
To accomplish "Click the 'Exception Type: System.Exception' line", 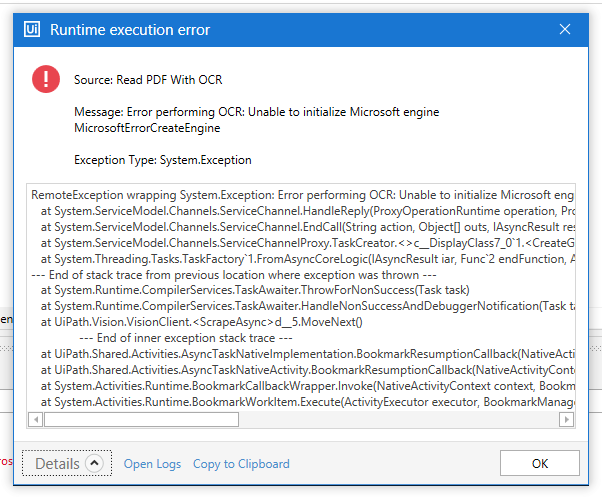I will click(163, 159).
